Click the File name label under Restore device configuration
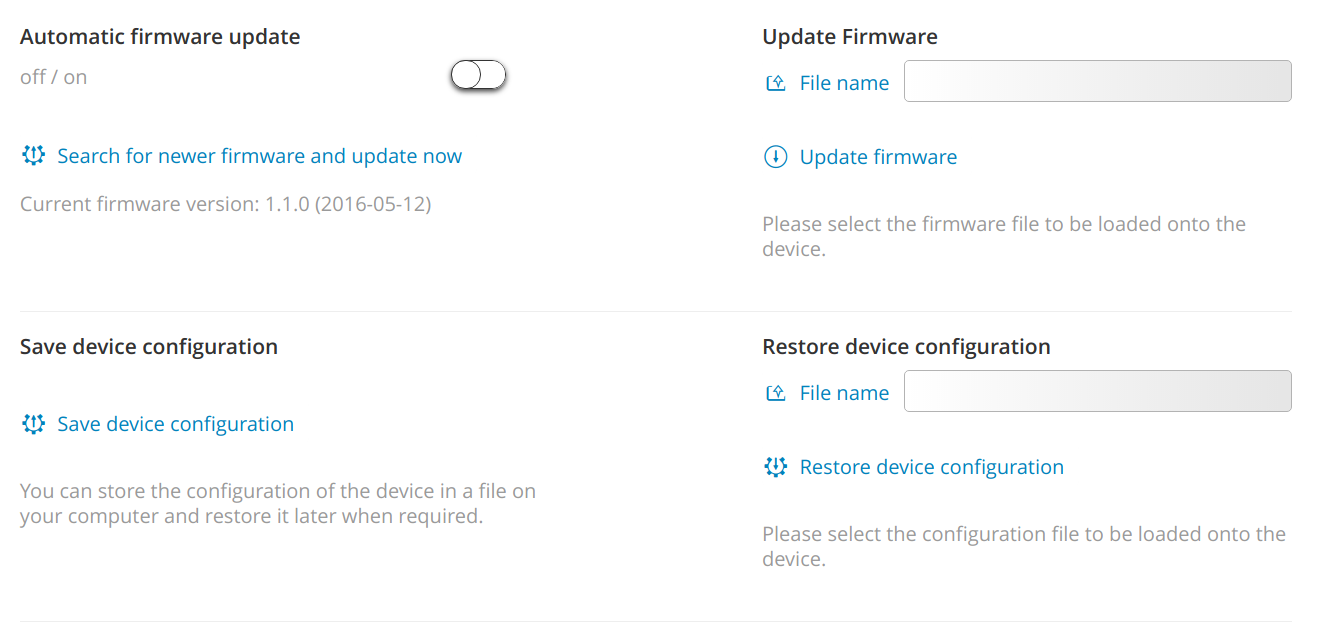This screenshot has width=1320, height=630. click(x=844, y=393)
